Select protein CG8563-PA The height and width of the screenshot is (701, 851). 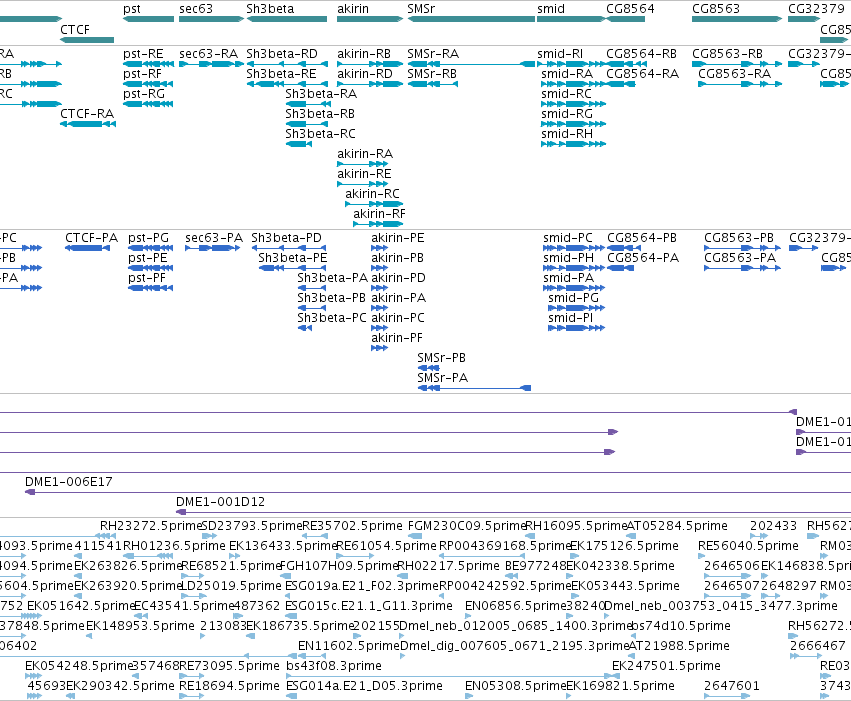[740, 258]
